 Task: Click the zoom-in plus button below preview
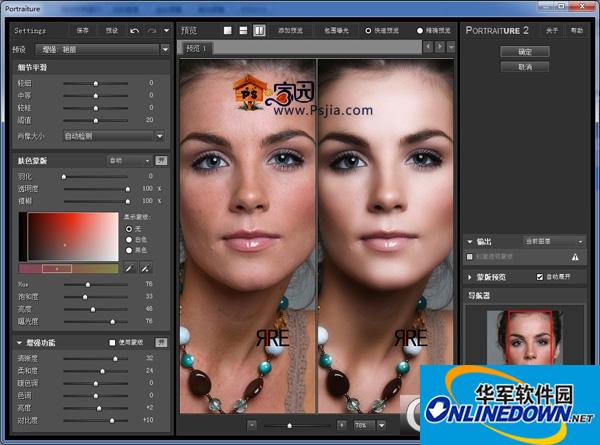[341, 425]
